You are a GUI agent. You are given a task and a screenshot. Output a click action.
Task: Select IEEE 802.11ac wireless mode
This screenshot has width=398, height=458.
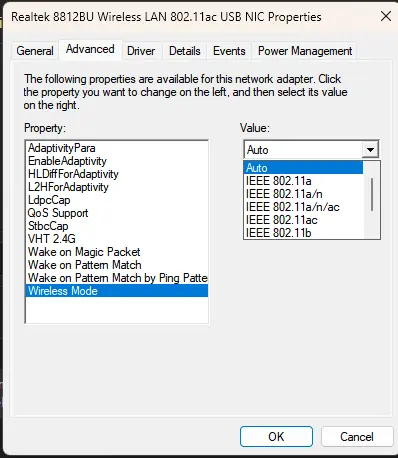303,220
